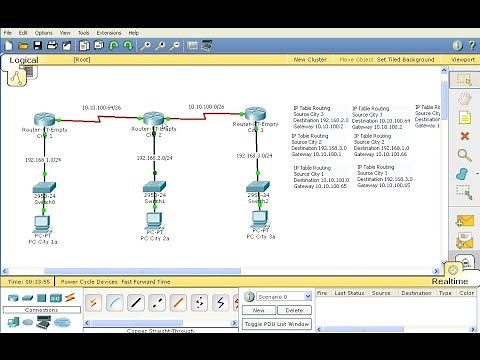Click the Destination column header
Viewport: 480px width, 360px height.
click(416, 293)
